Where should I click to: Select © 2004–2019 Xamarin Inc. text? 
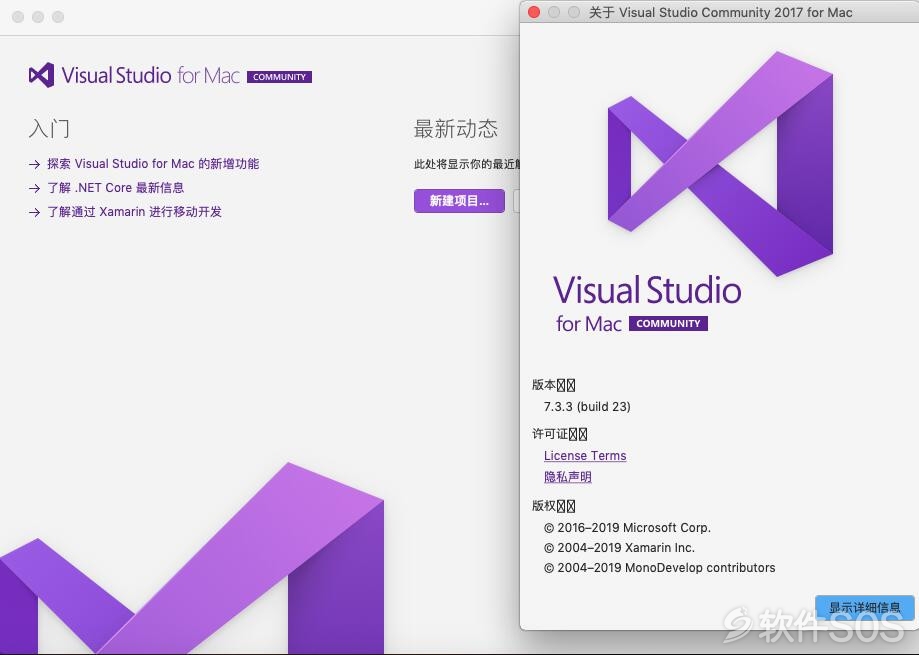(x=620, y=548)
